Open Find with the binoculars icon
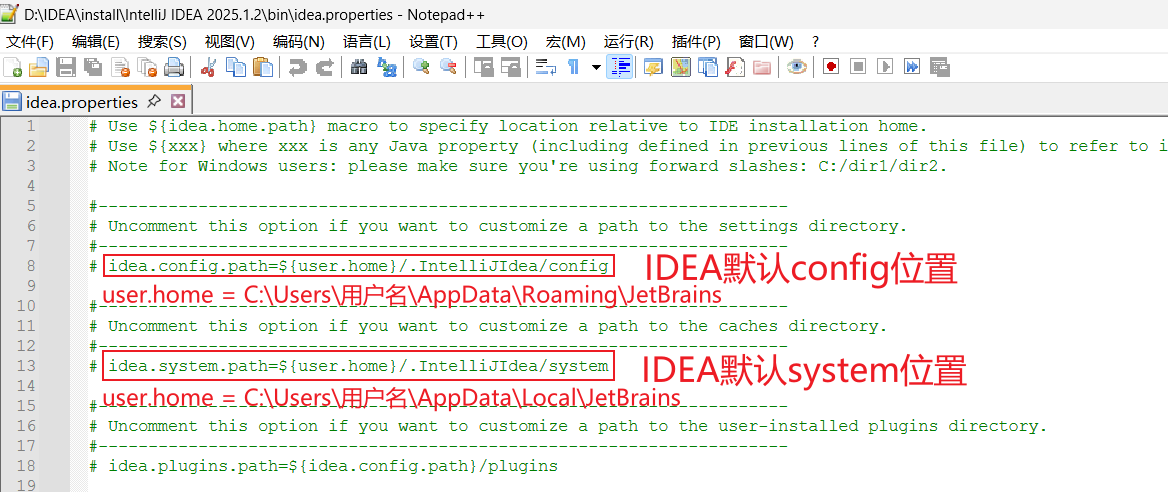This screenshot has height=492, width=1168. point(359,68)
